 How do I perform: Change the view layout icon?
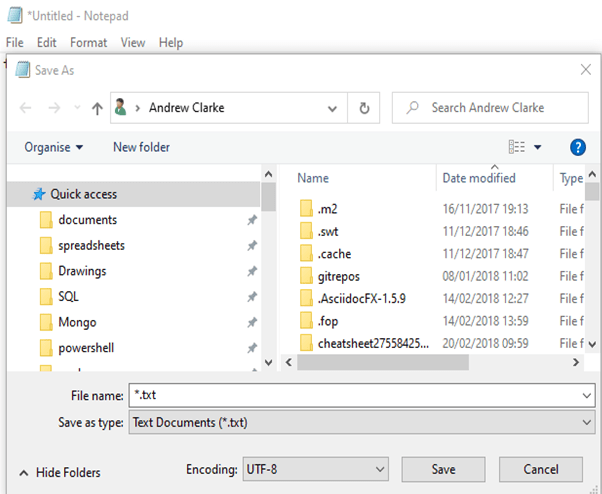pyautogui.click(x=517, y=147)
